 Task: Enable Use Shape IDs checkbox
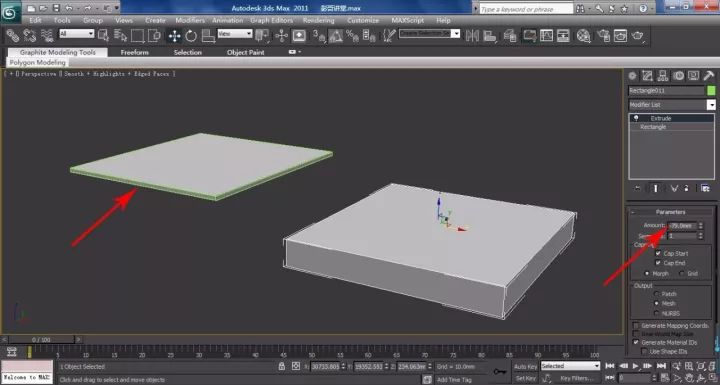coord(644,351)
